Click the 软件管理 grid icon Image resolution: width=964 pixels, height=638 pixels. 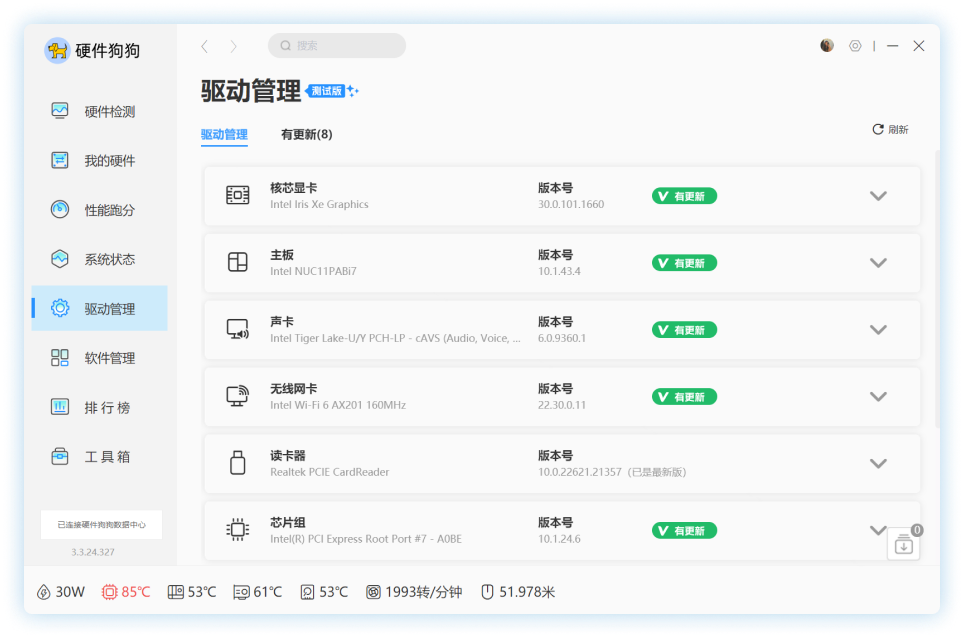tap(60, 357)
